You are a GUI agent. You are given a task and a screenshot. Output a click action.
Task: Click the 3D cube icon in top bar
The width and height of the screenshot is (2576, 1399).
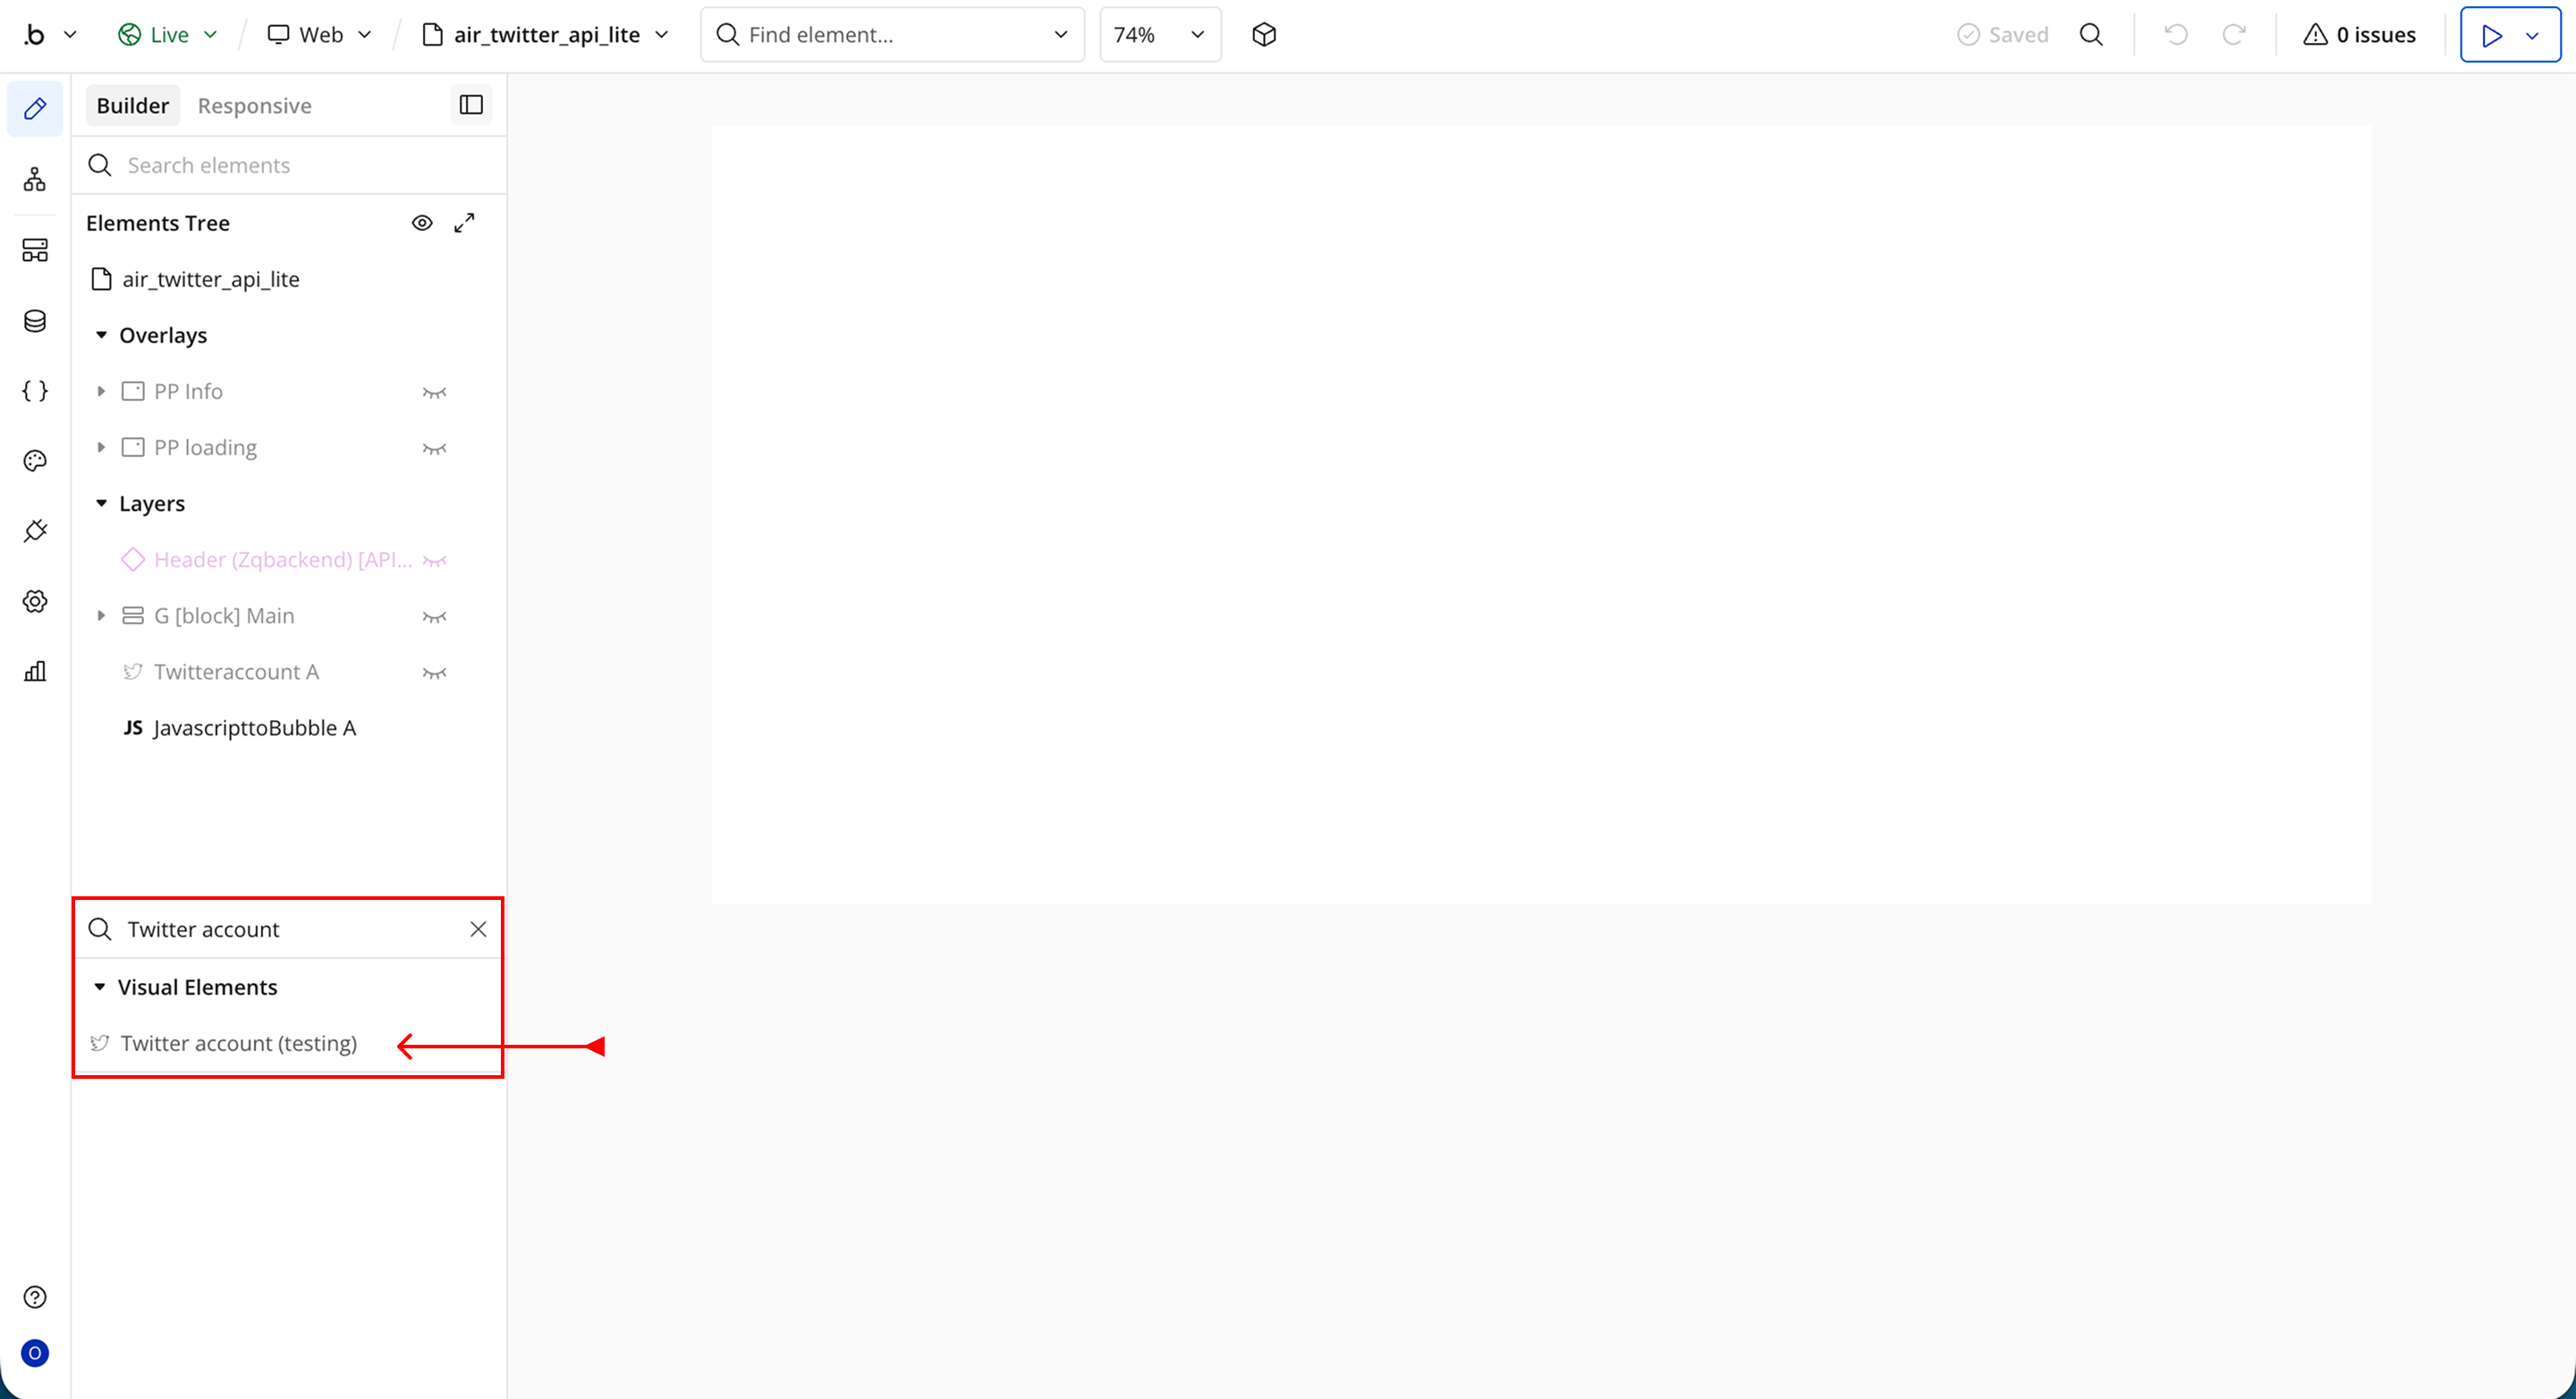[1264, 35]
